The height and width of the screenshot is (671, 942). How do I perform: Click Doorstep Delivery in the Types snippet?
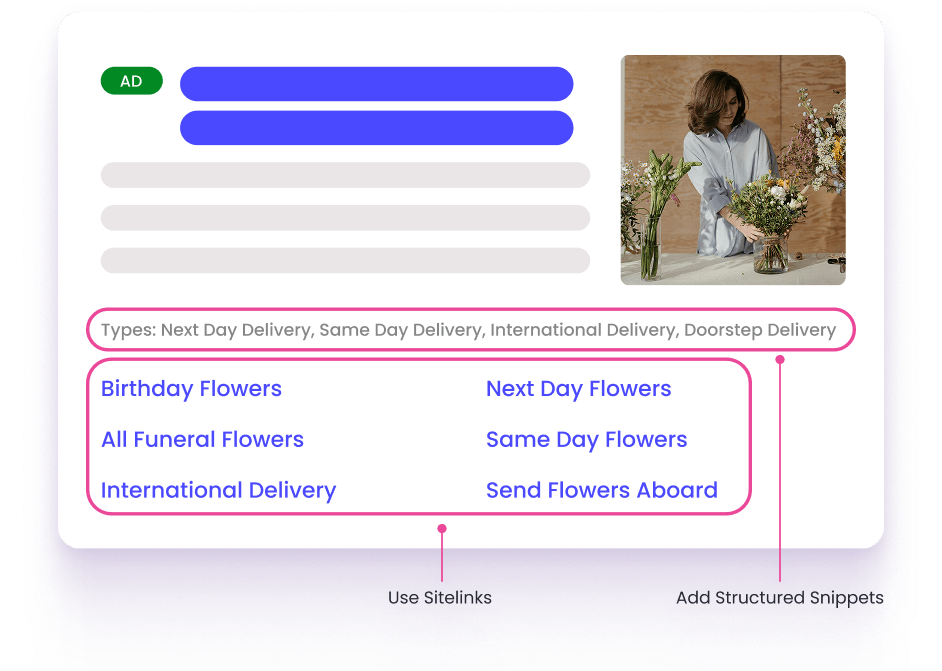(759, 330)
